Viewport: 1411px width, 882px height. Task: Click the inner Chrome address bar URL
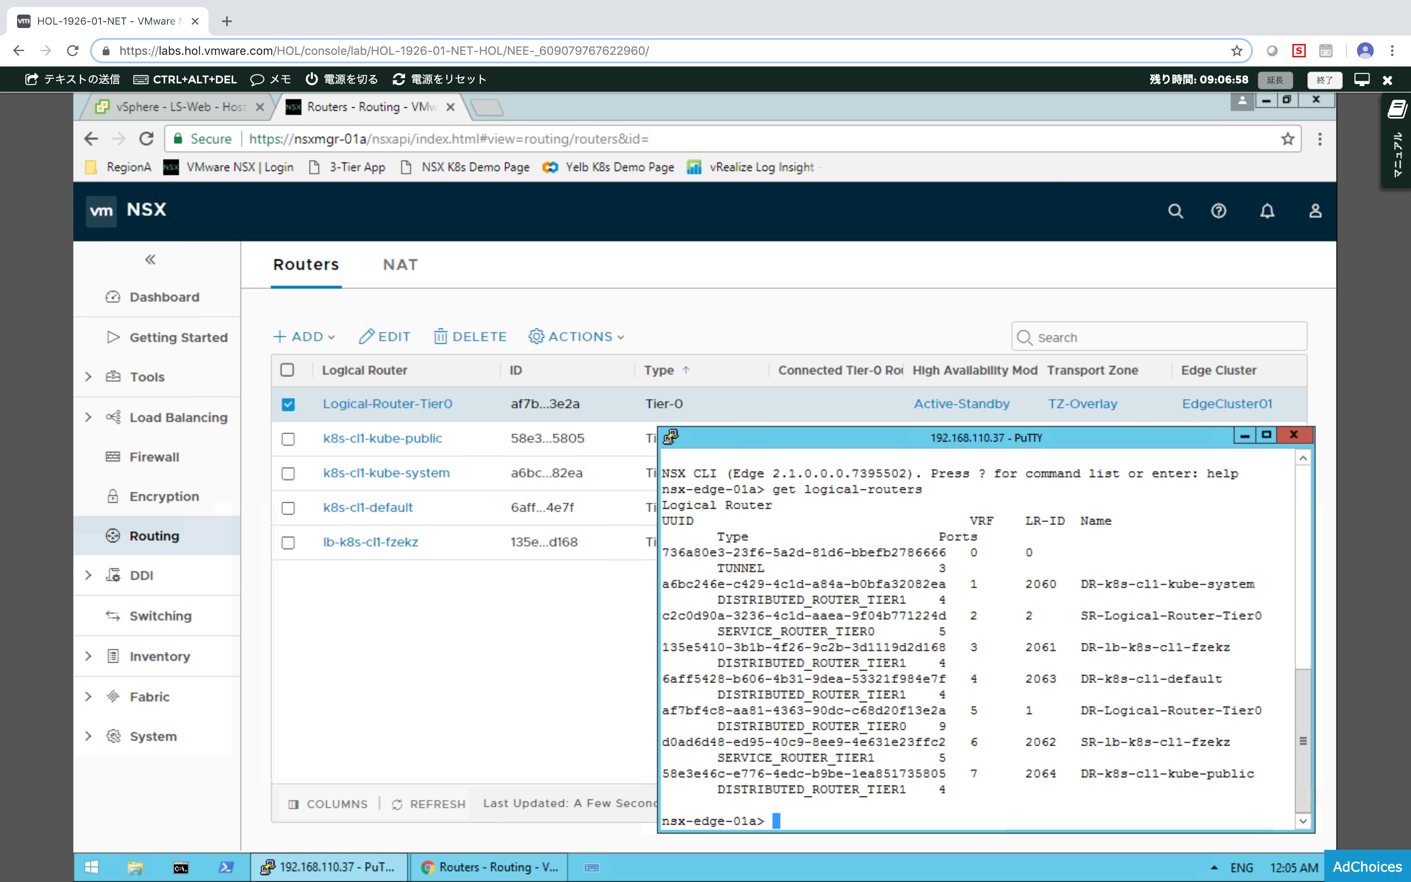point(449,139)
